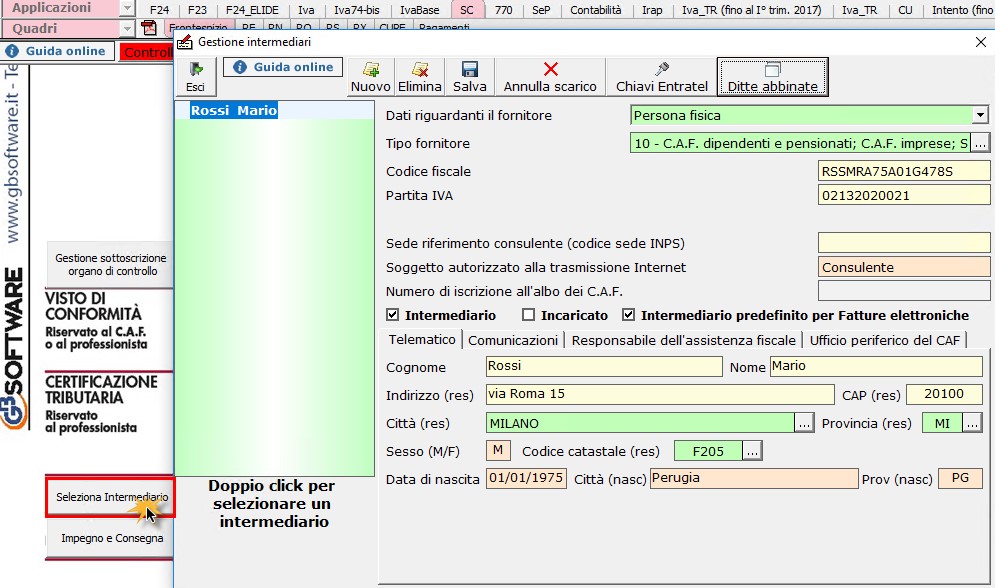Click the Codice fiscale input field
The width and height of the screenshot is (995, 588).
coord(903,171)
